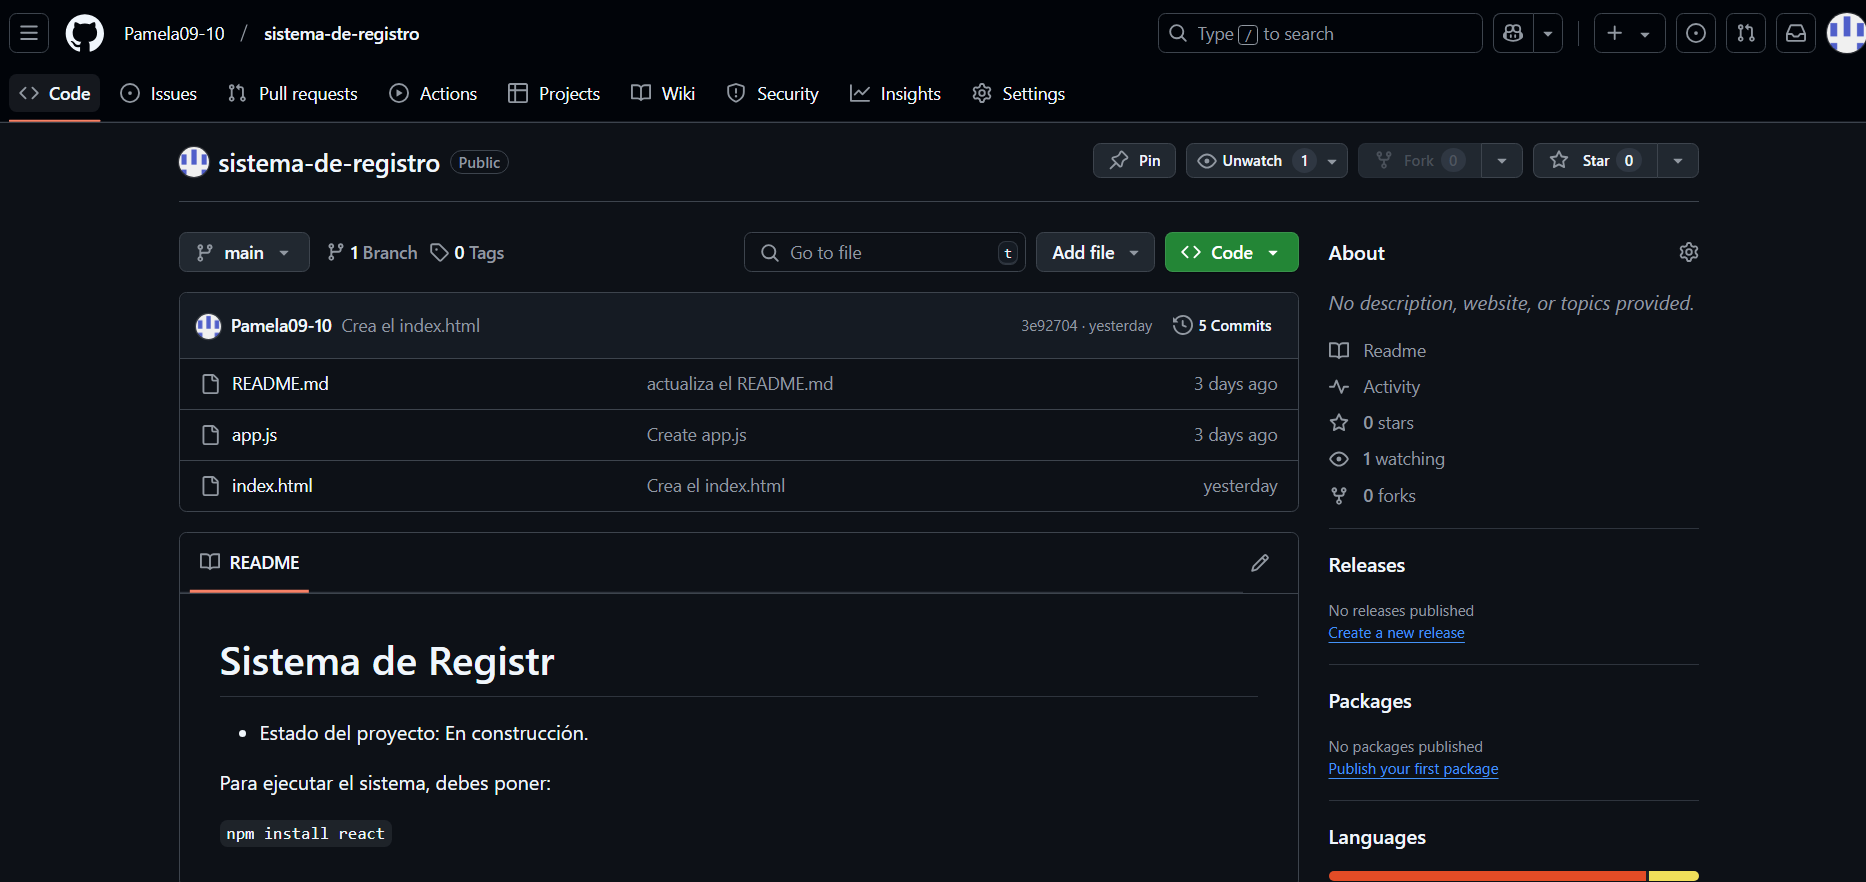1866x882 pixels.
Task: Open the 1 watching link
Action: click(1387, 459)
